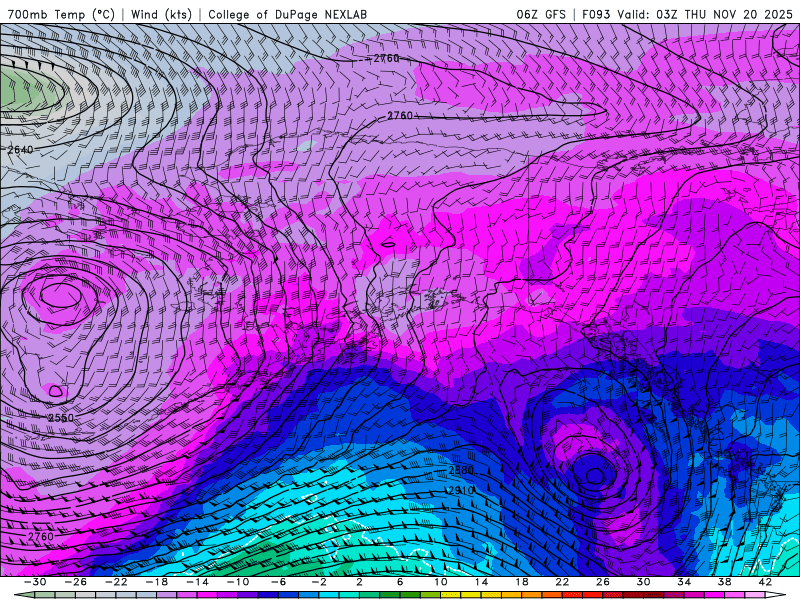Select the -22 tick label on color scale
This screenshot has height=600, width=800.
coord(116,582)
